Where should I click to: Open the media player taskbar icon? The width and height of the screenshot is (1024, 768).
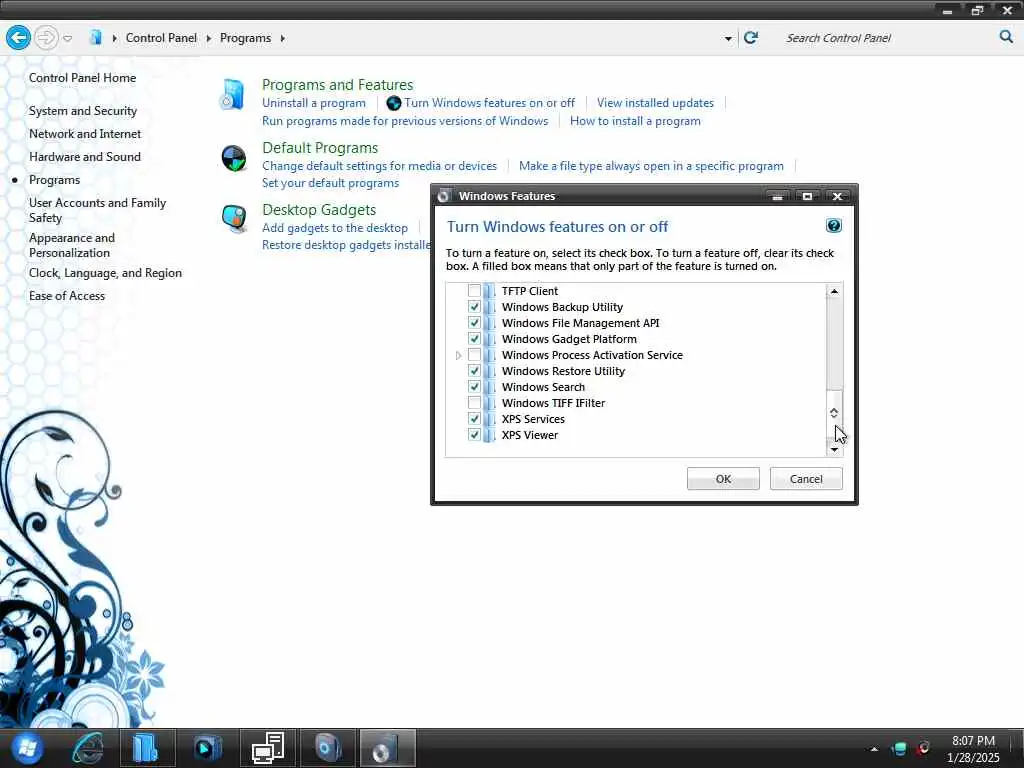click(207, 748)
